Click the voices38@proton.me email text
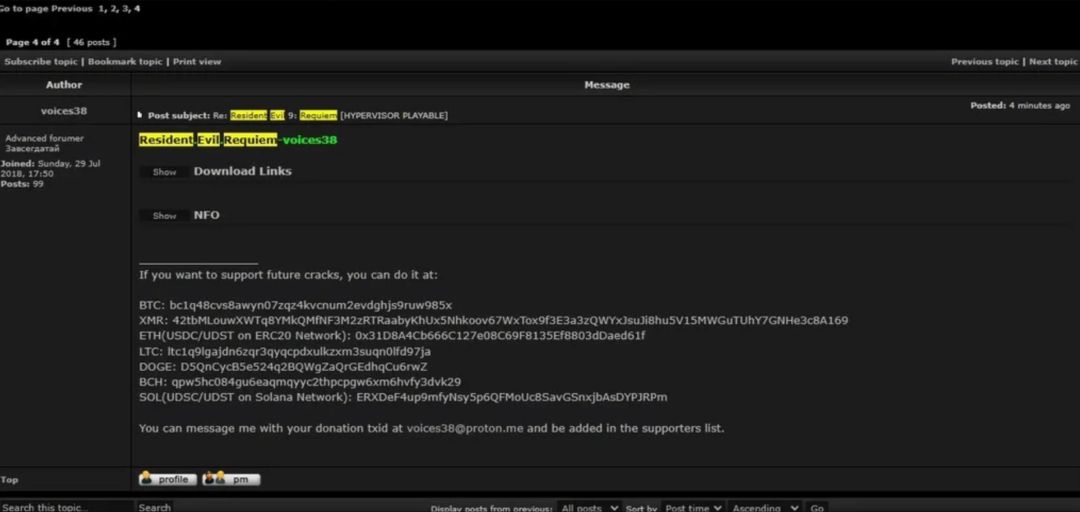 [x=465, y=428]
